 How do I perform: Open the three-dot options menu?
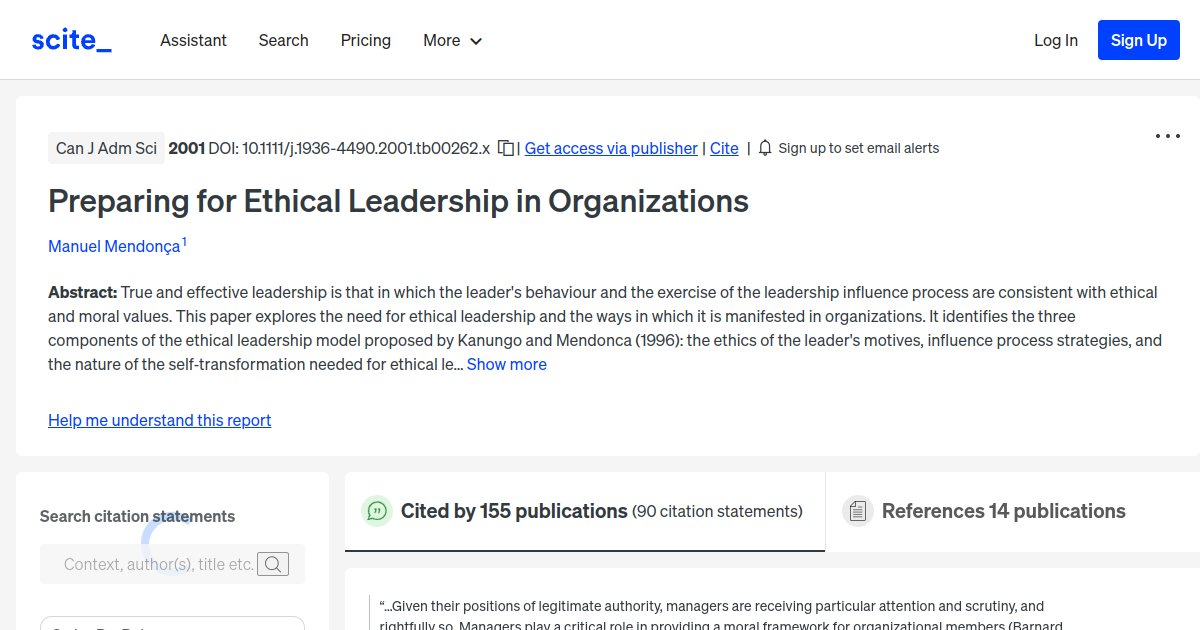pyautogui.click(x=1167, y=135)
